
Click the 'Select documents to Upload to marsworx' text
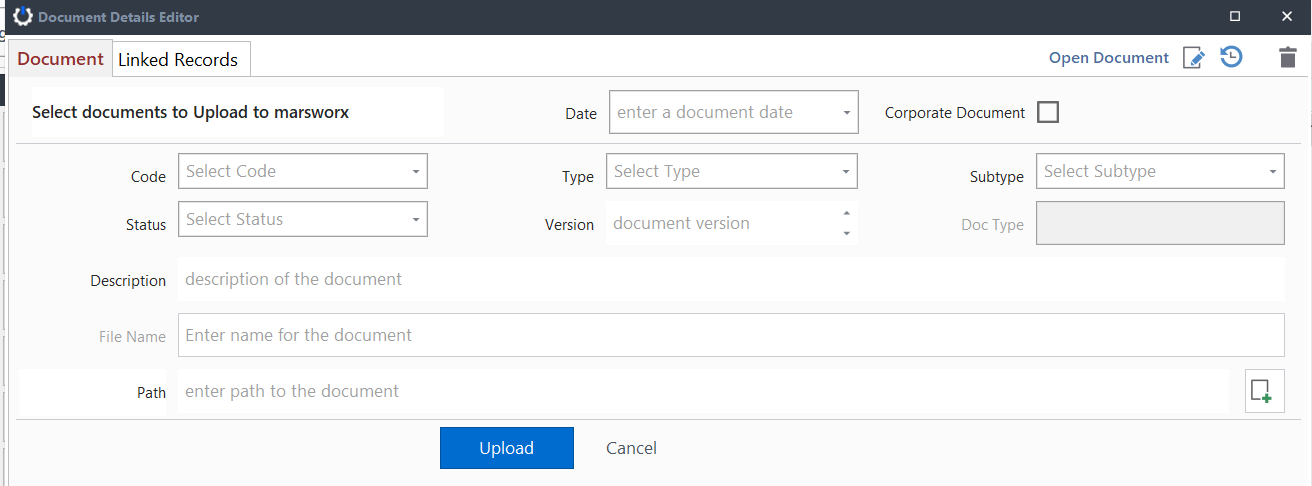coord(191,112)
